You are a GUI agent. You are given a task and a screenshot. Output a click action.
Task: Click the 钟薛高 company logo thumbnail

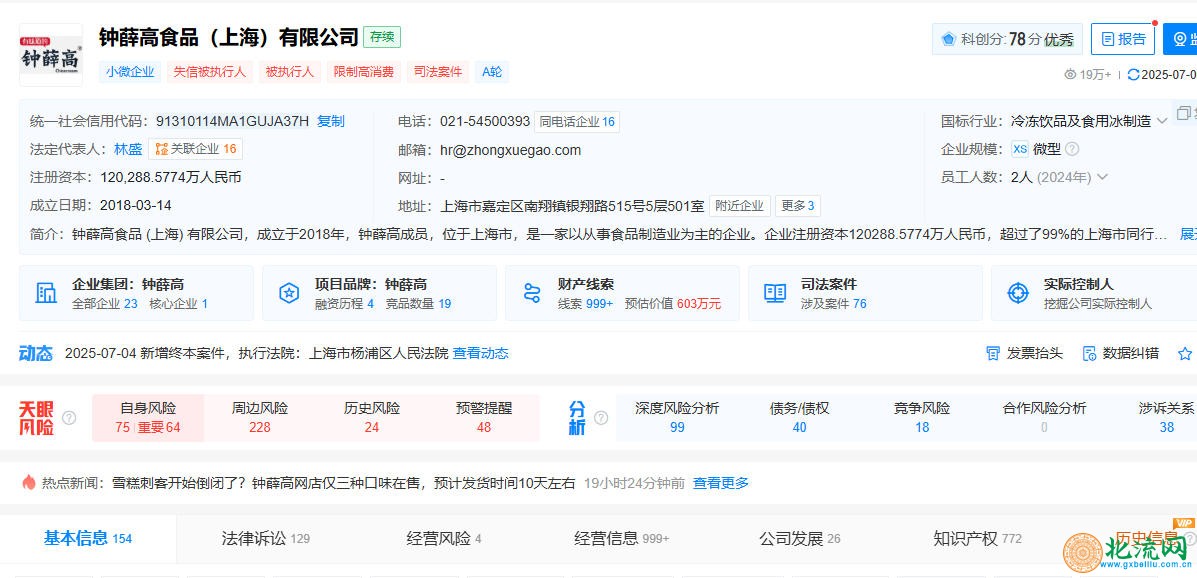[51, 55]
